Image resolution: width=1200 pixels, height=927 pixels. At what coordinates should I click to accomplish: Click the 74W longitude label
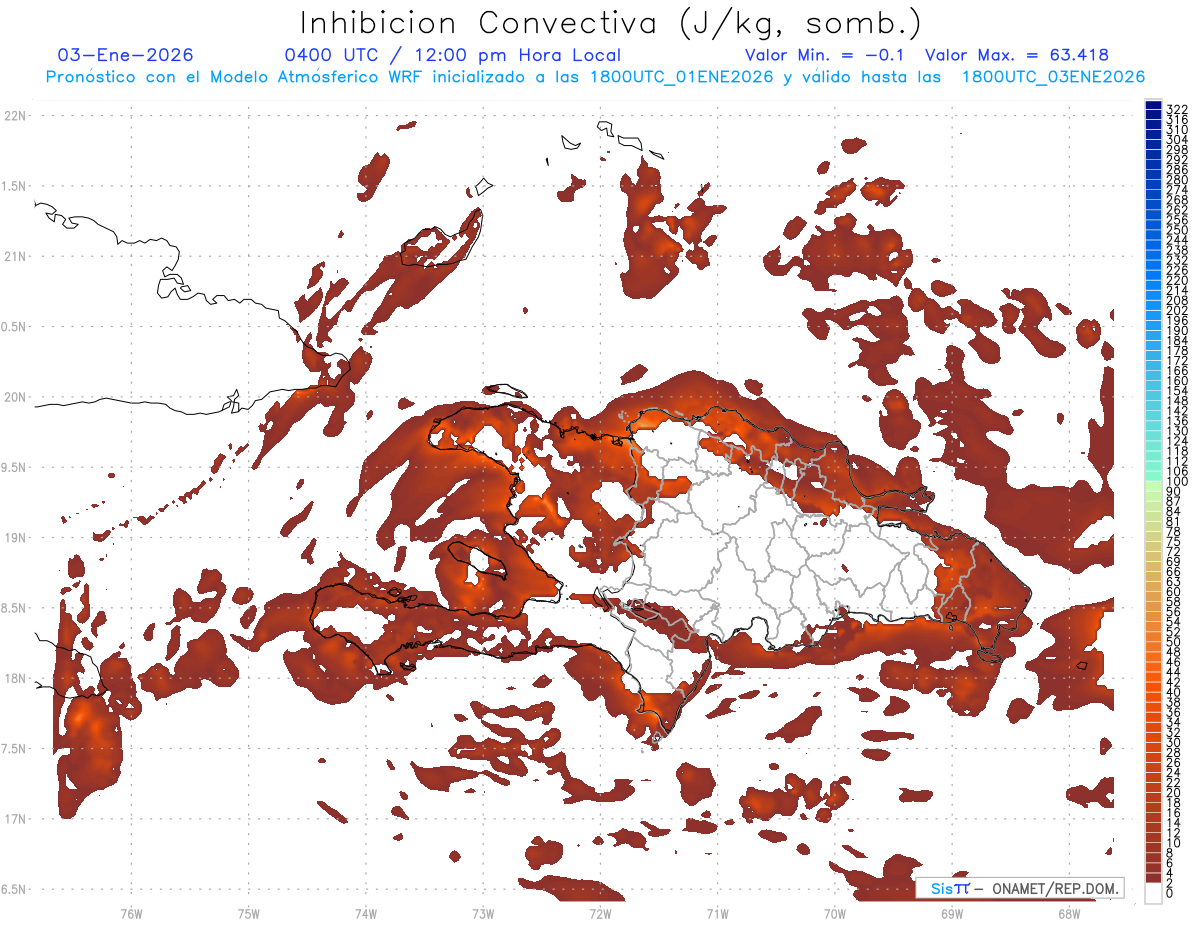tap(366, 913)
